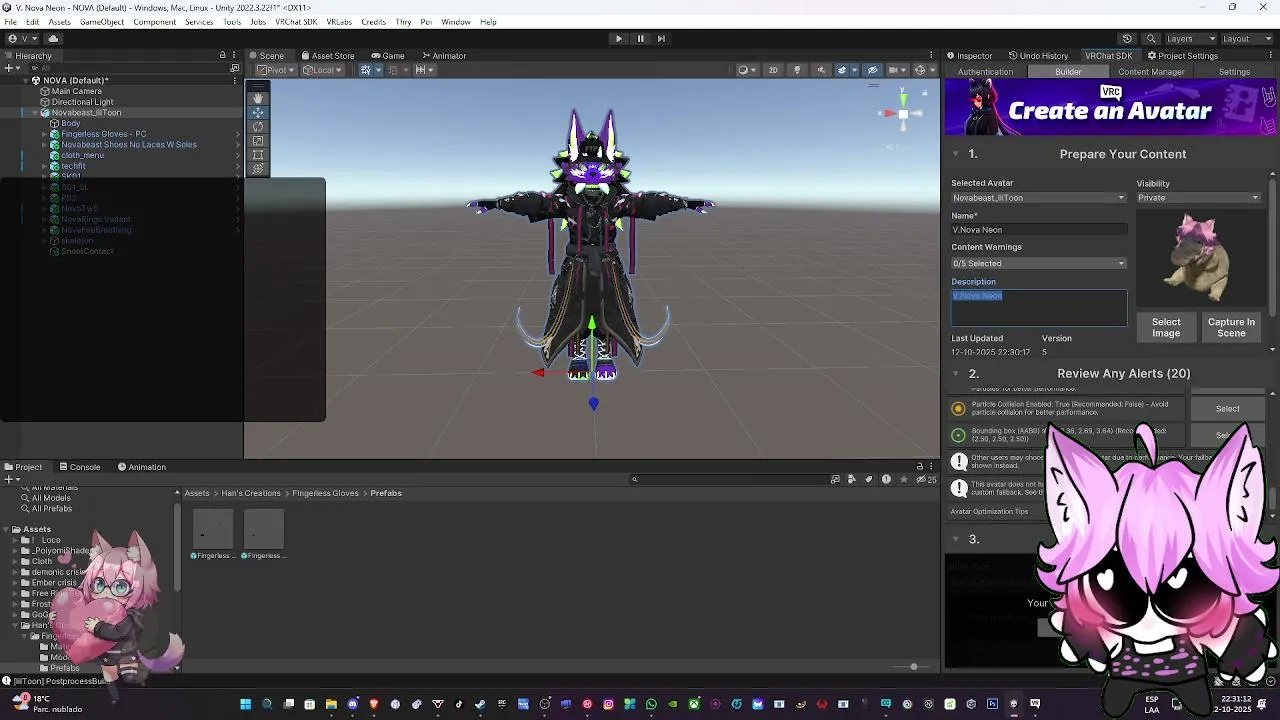Viewport: 1280px width, 720px height.
Task: Click the Select Image button
Action: pos(1166,327)
